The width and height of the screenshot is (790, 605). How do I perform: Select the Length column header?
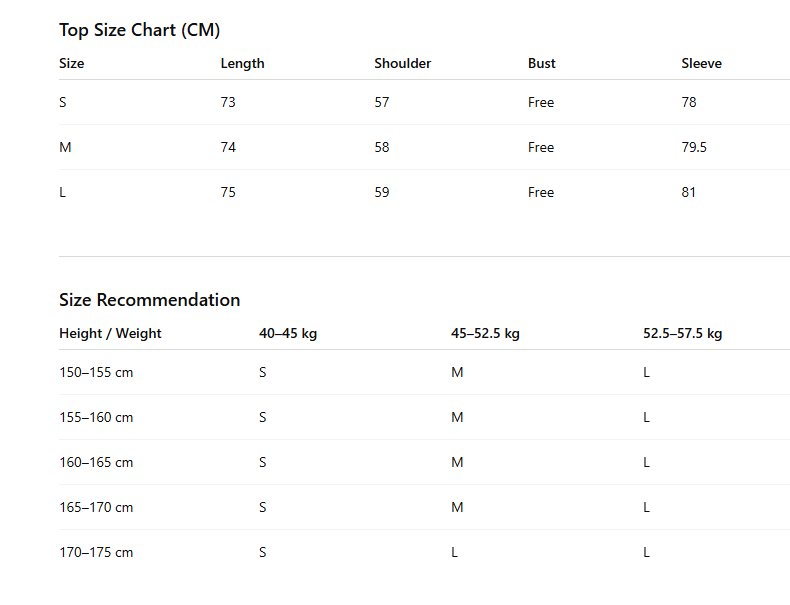click(242, 63)
